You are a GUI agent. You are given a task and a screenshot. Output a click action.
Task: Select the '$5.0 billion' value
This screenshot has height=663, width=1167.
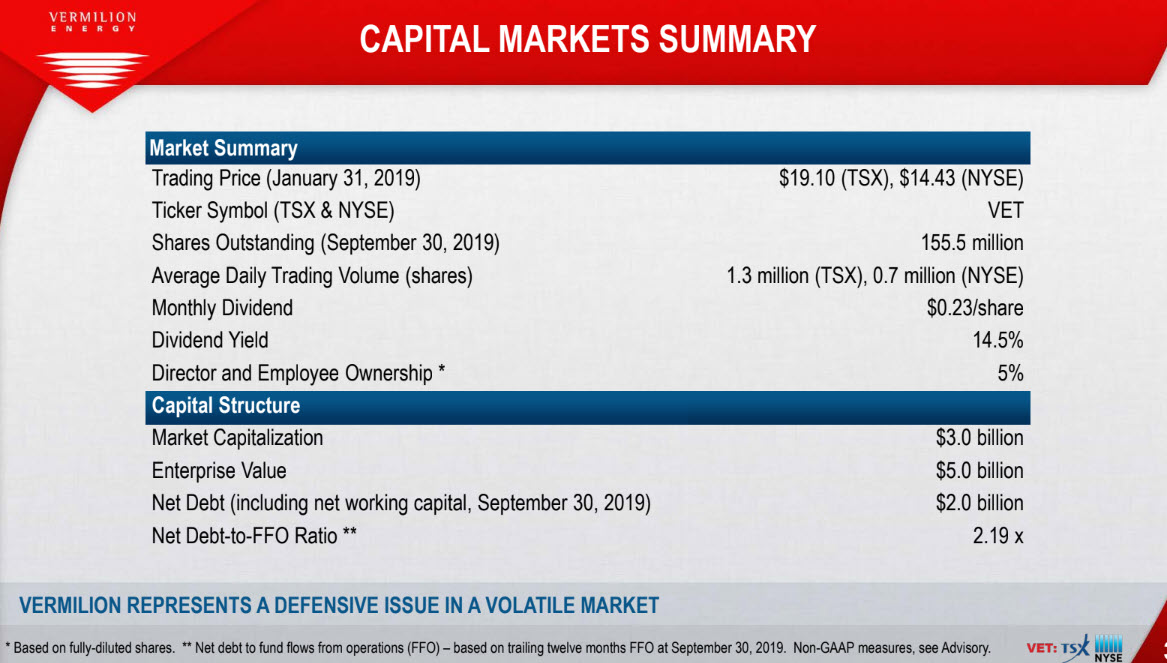pyautogui.click(x=979, y=471)
